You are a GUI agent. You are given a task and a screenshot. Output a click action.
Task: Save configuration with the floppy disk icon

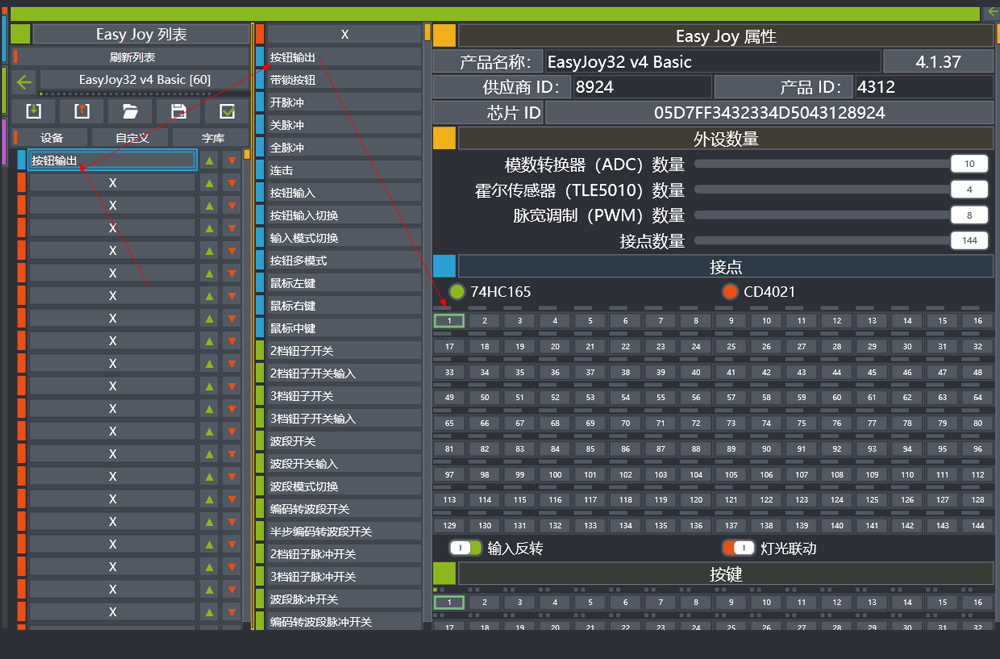179,111
